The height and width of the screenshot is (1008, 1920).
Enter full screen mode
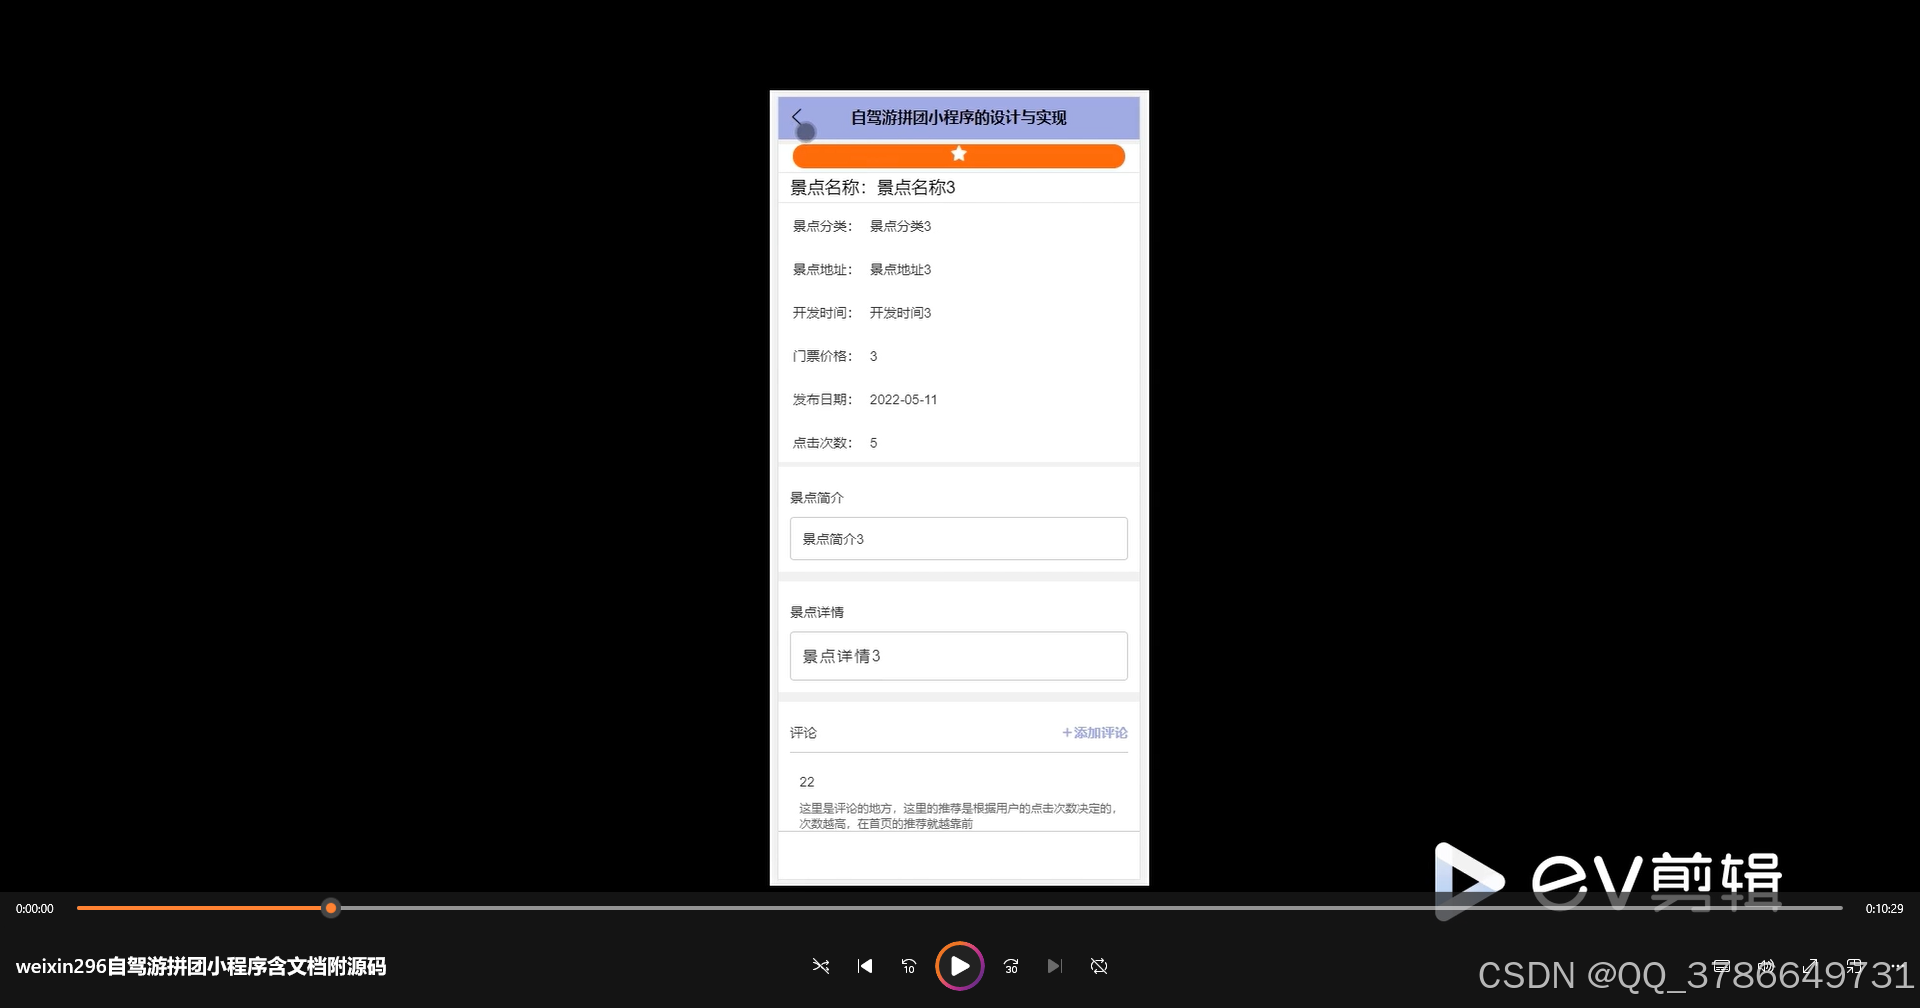tap(1811, 966)
